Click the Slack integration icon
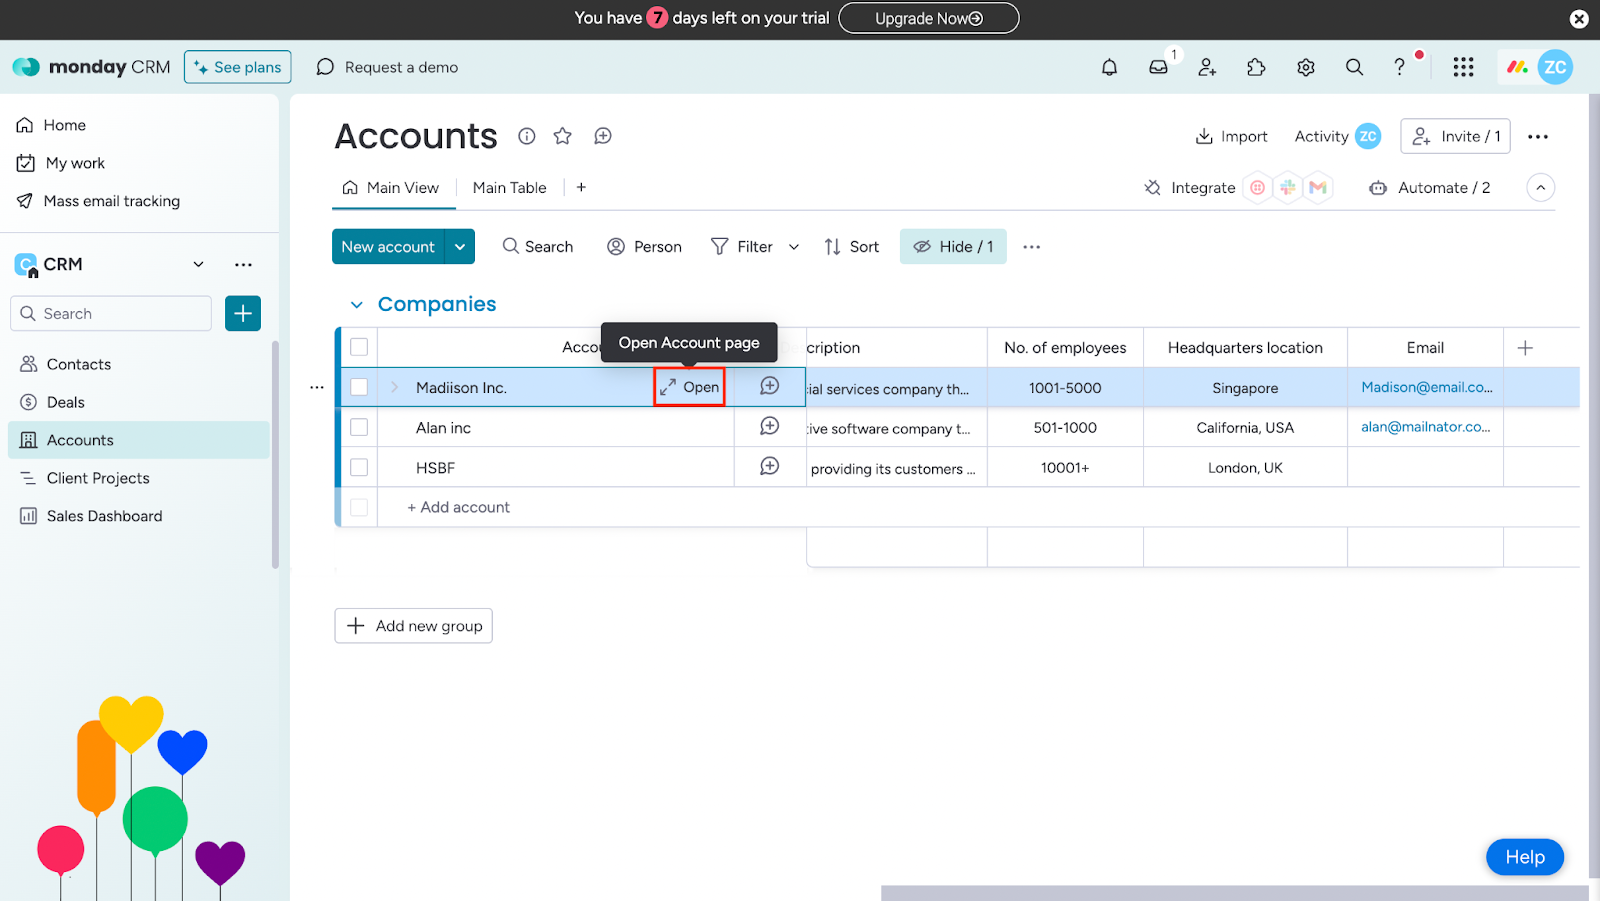 pyautogui.click(x=1288, y=187)
